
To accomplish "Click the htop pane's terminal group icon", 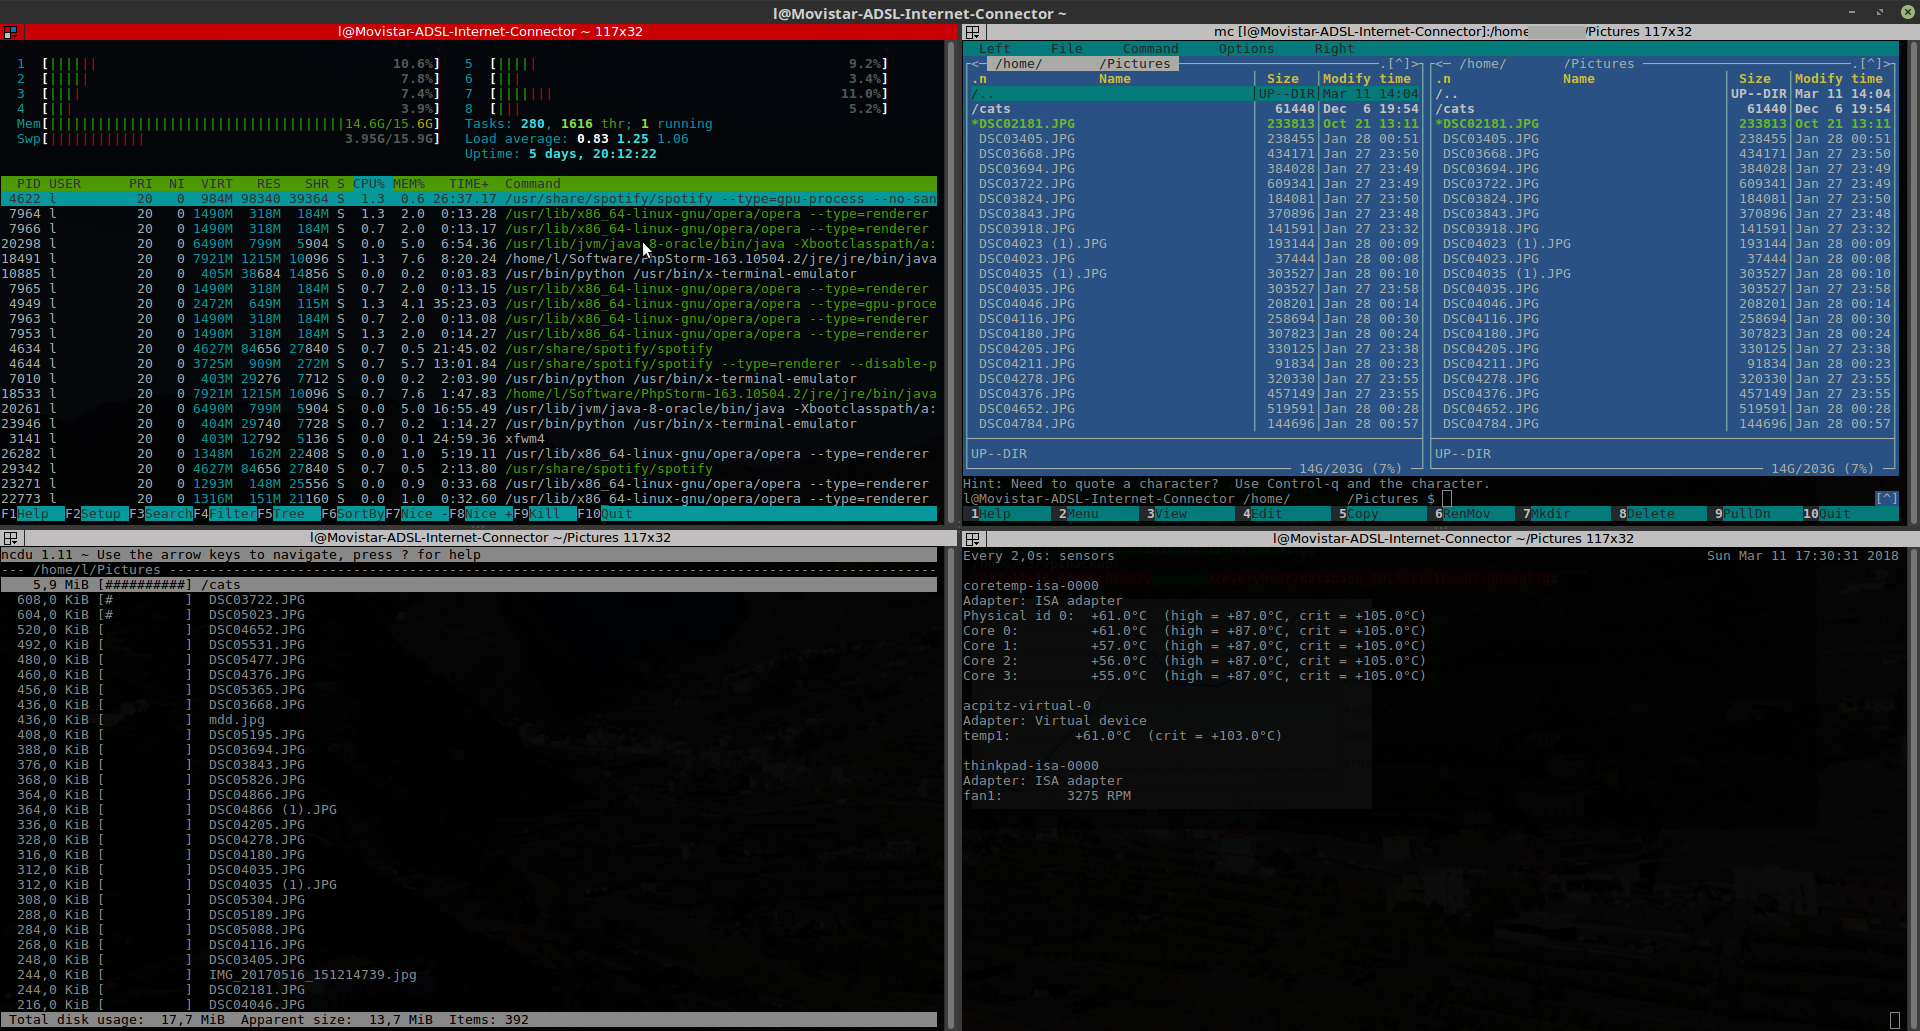I will coord(10,32).
